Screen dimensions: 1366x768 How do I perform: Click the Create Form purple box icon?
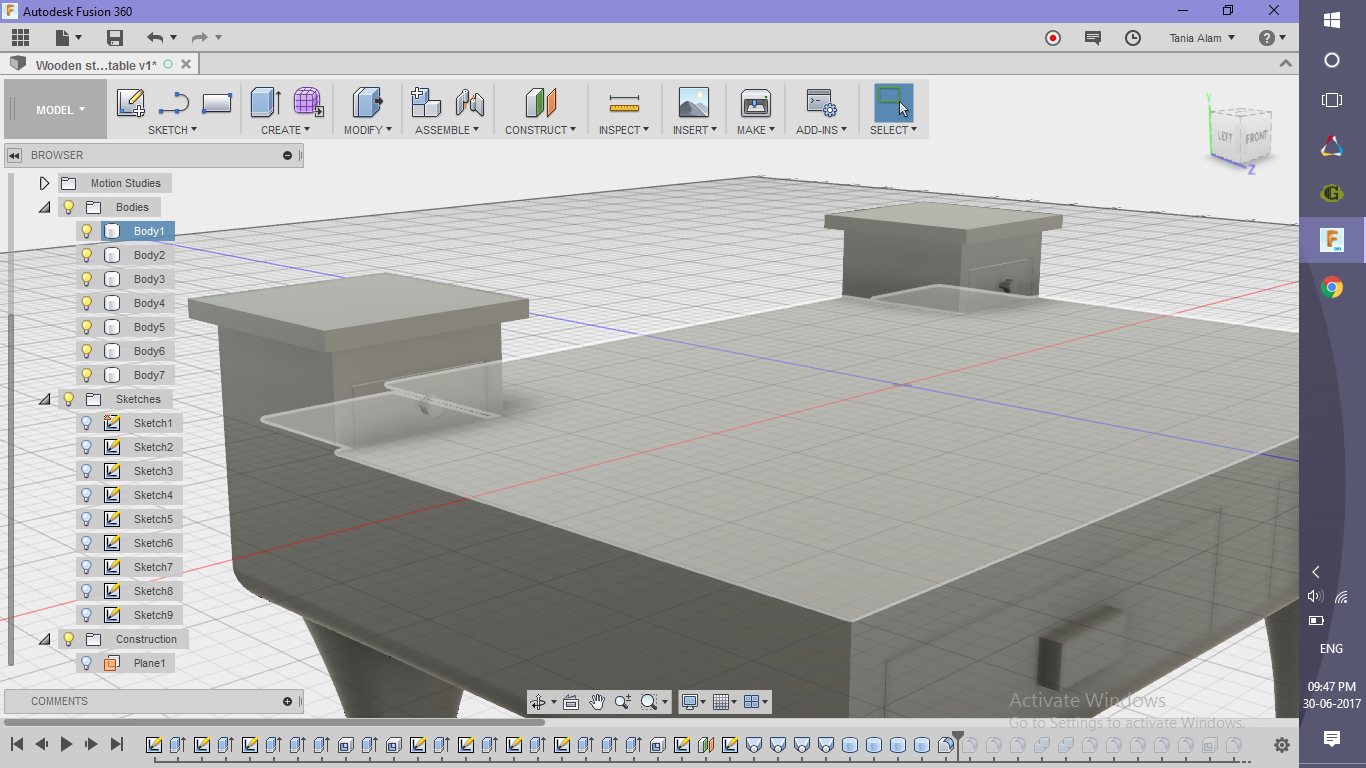point(308,102)
